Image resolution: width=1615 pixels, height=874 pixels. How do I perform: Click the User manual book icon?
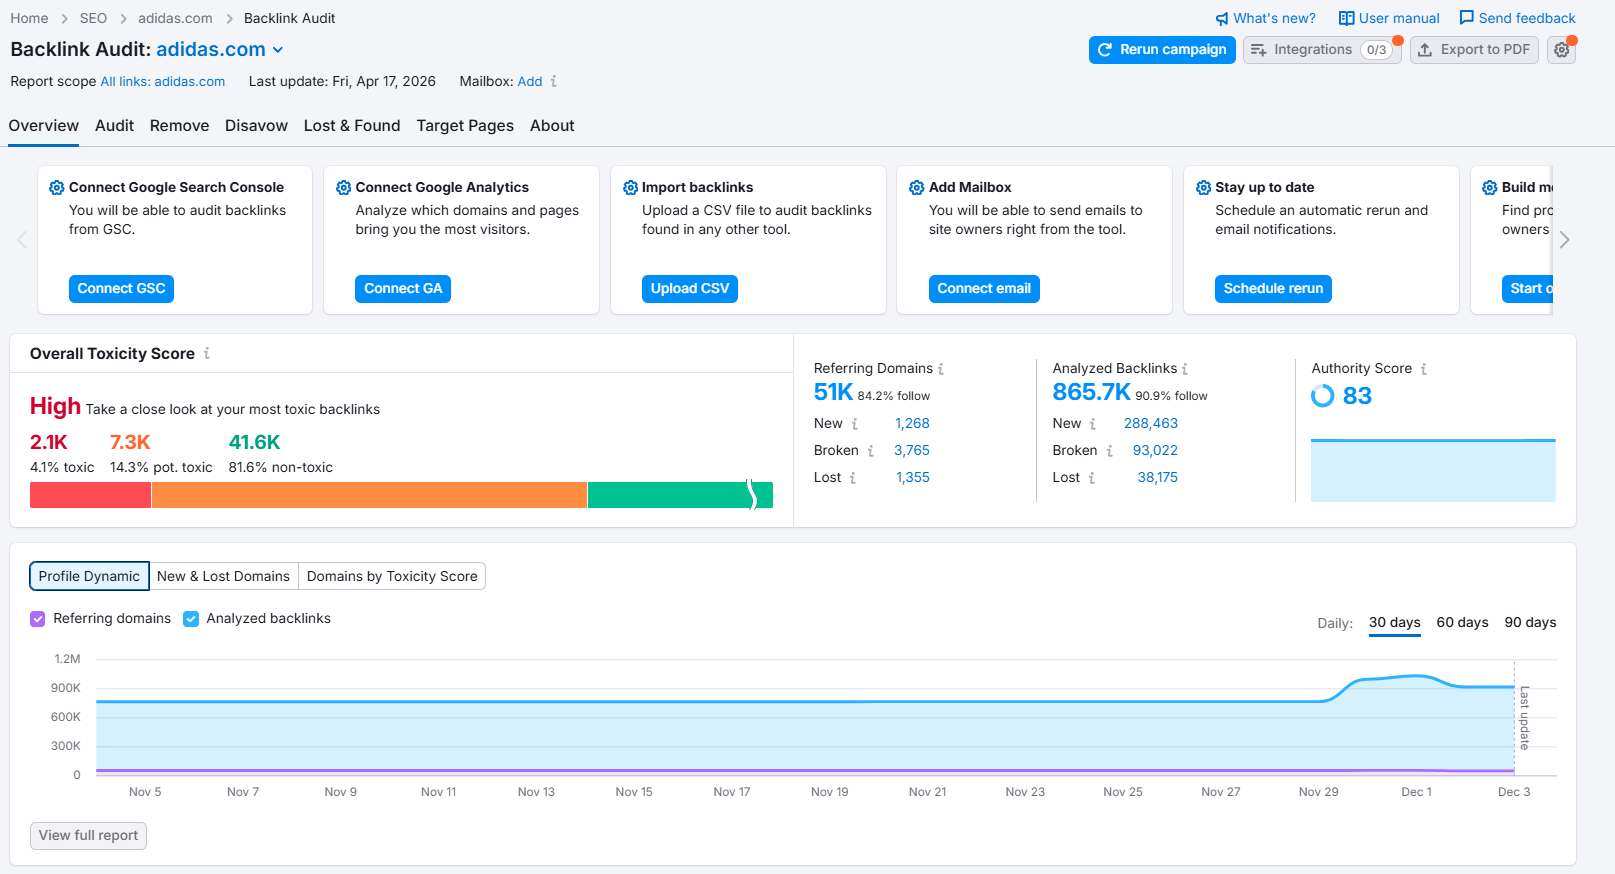pos(1347,18)
